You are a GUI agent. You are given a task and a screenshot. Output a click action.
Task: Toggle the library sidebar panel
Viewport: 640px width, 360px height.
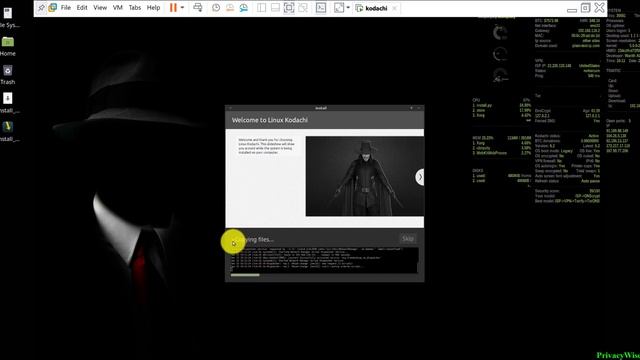coord(261,8)
